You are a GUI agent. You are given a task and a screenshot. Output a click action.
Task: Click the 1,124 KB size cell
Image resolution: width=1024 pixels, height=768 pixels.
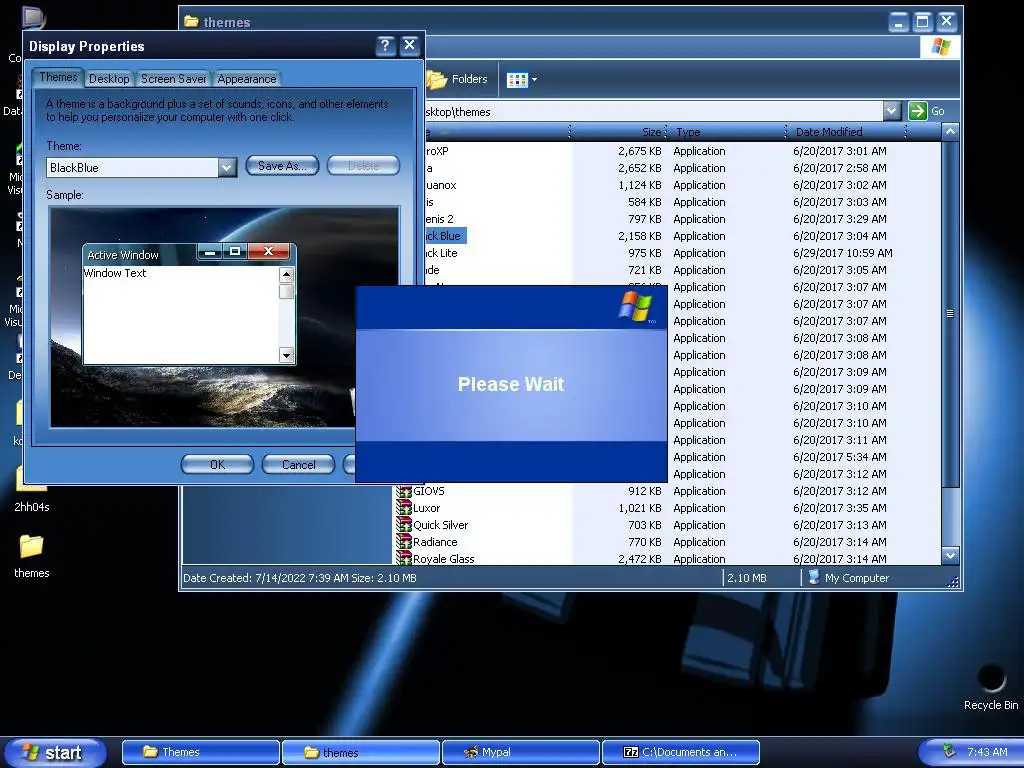pos(639,185)
